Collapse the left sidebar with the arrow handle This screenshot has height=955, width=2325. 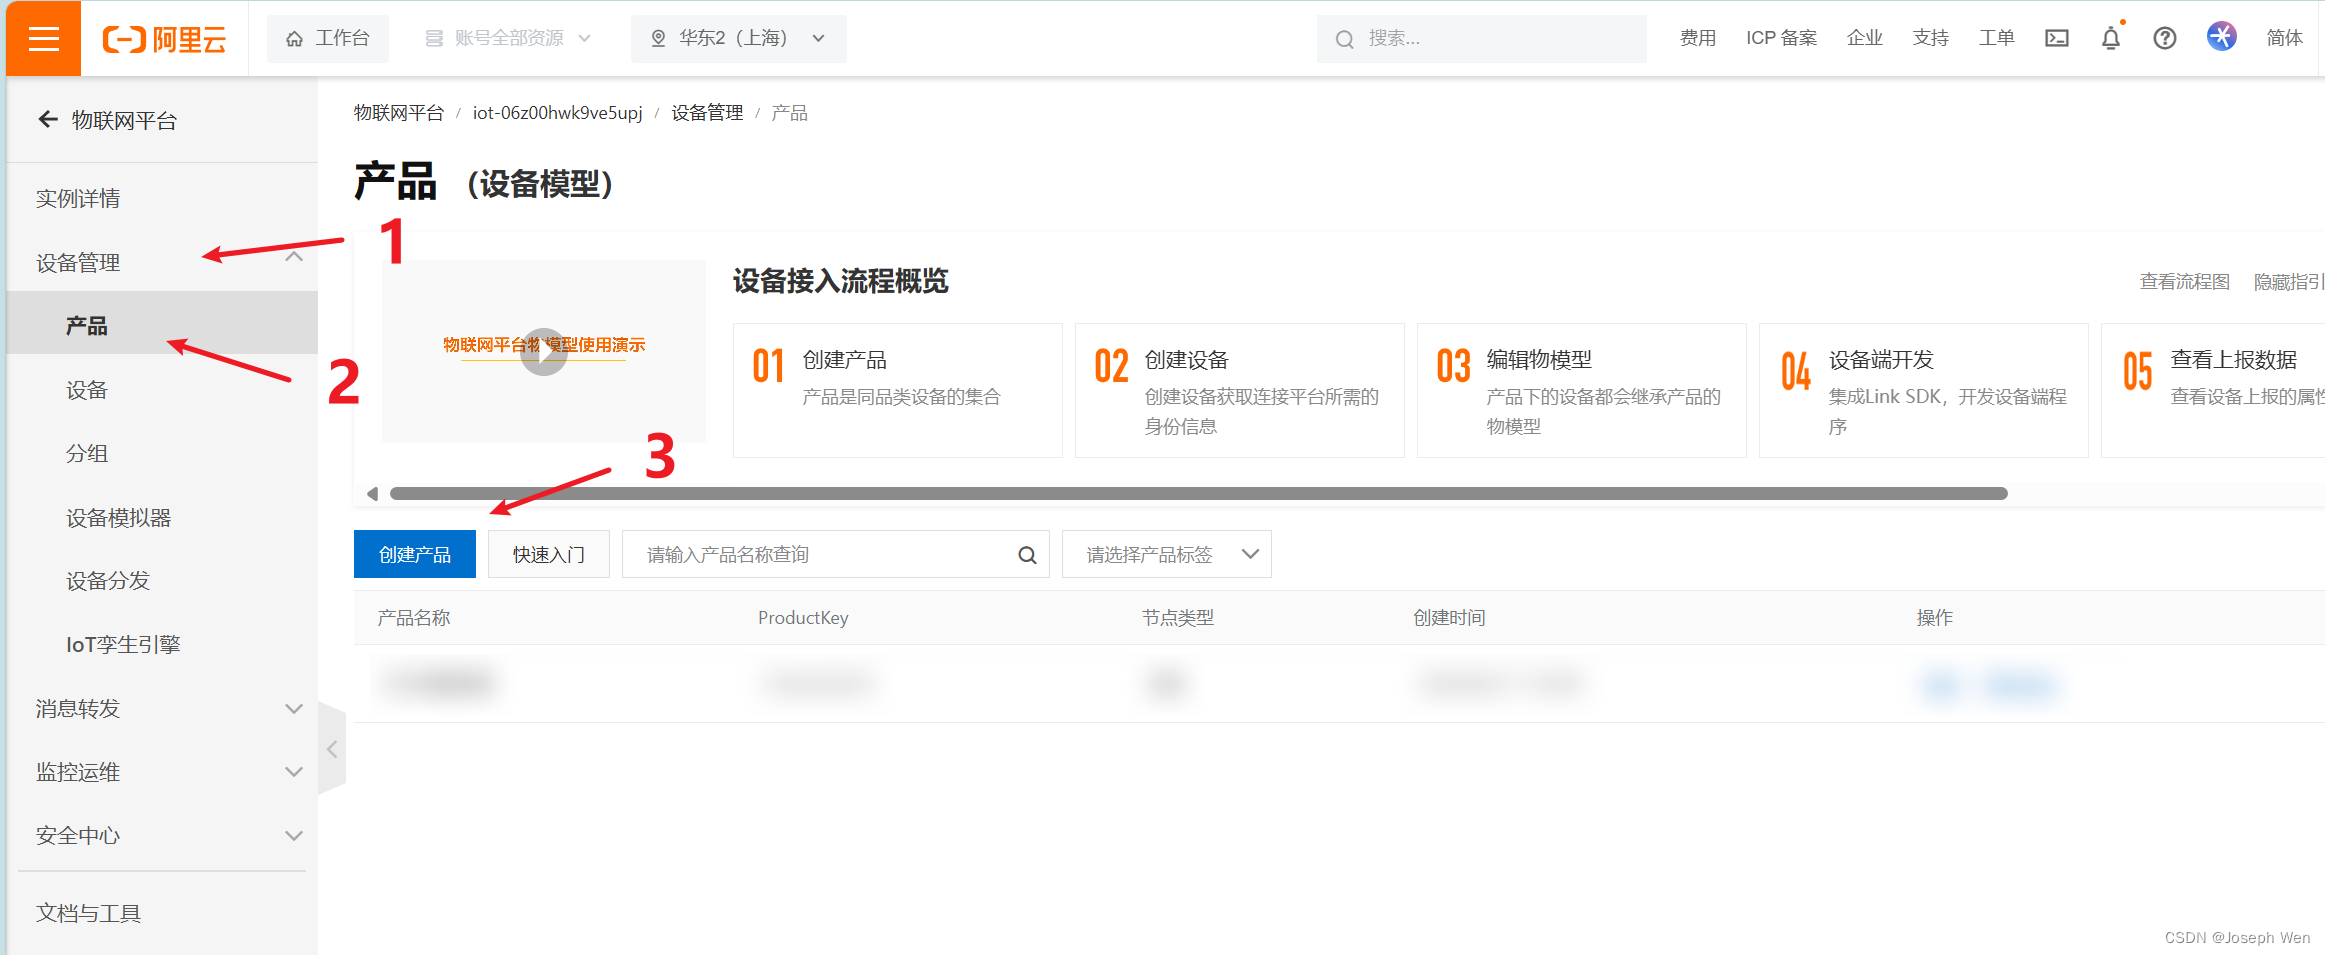pyautogui.click(x=333, y=748)
